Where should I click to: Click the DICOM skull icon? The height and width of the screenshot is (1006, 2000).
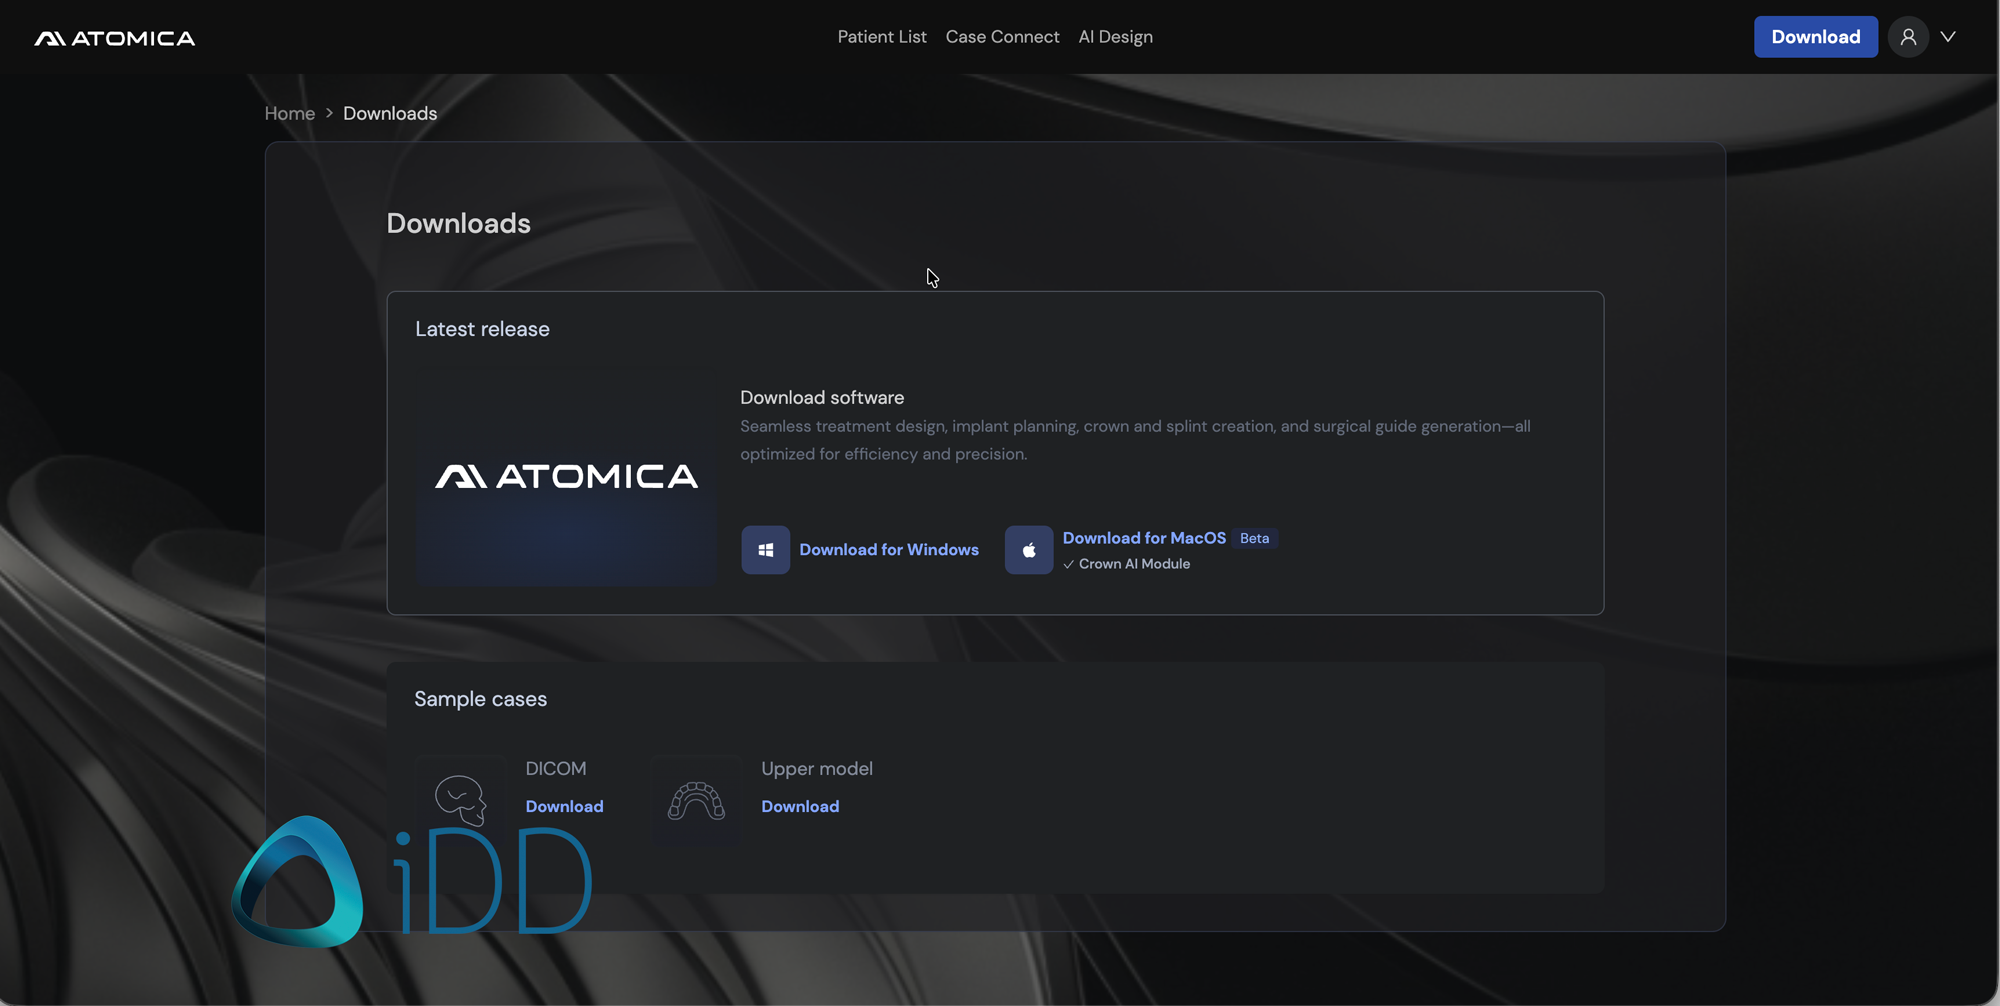tap(460, 800)
